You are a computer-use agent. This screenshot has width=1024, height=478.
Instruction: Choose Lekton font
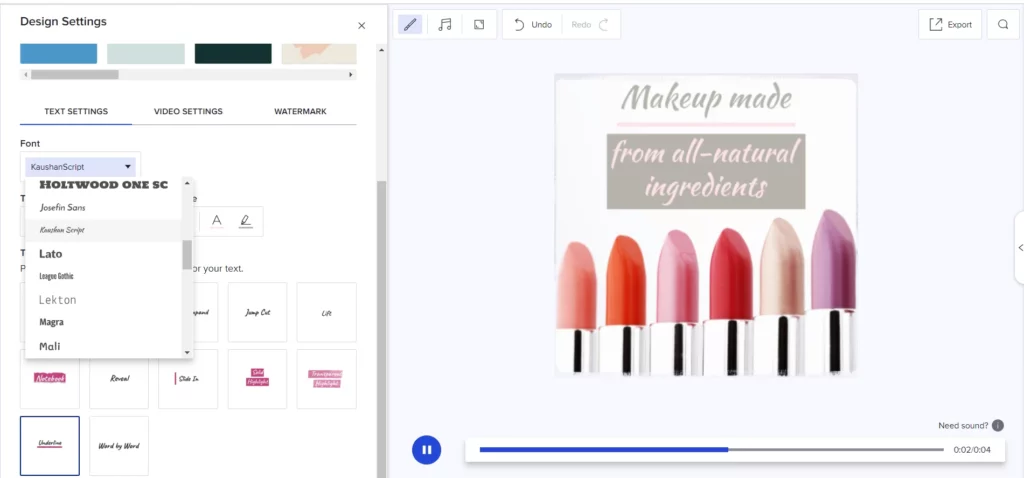pos(103,300)
